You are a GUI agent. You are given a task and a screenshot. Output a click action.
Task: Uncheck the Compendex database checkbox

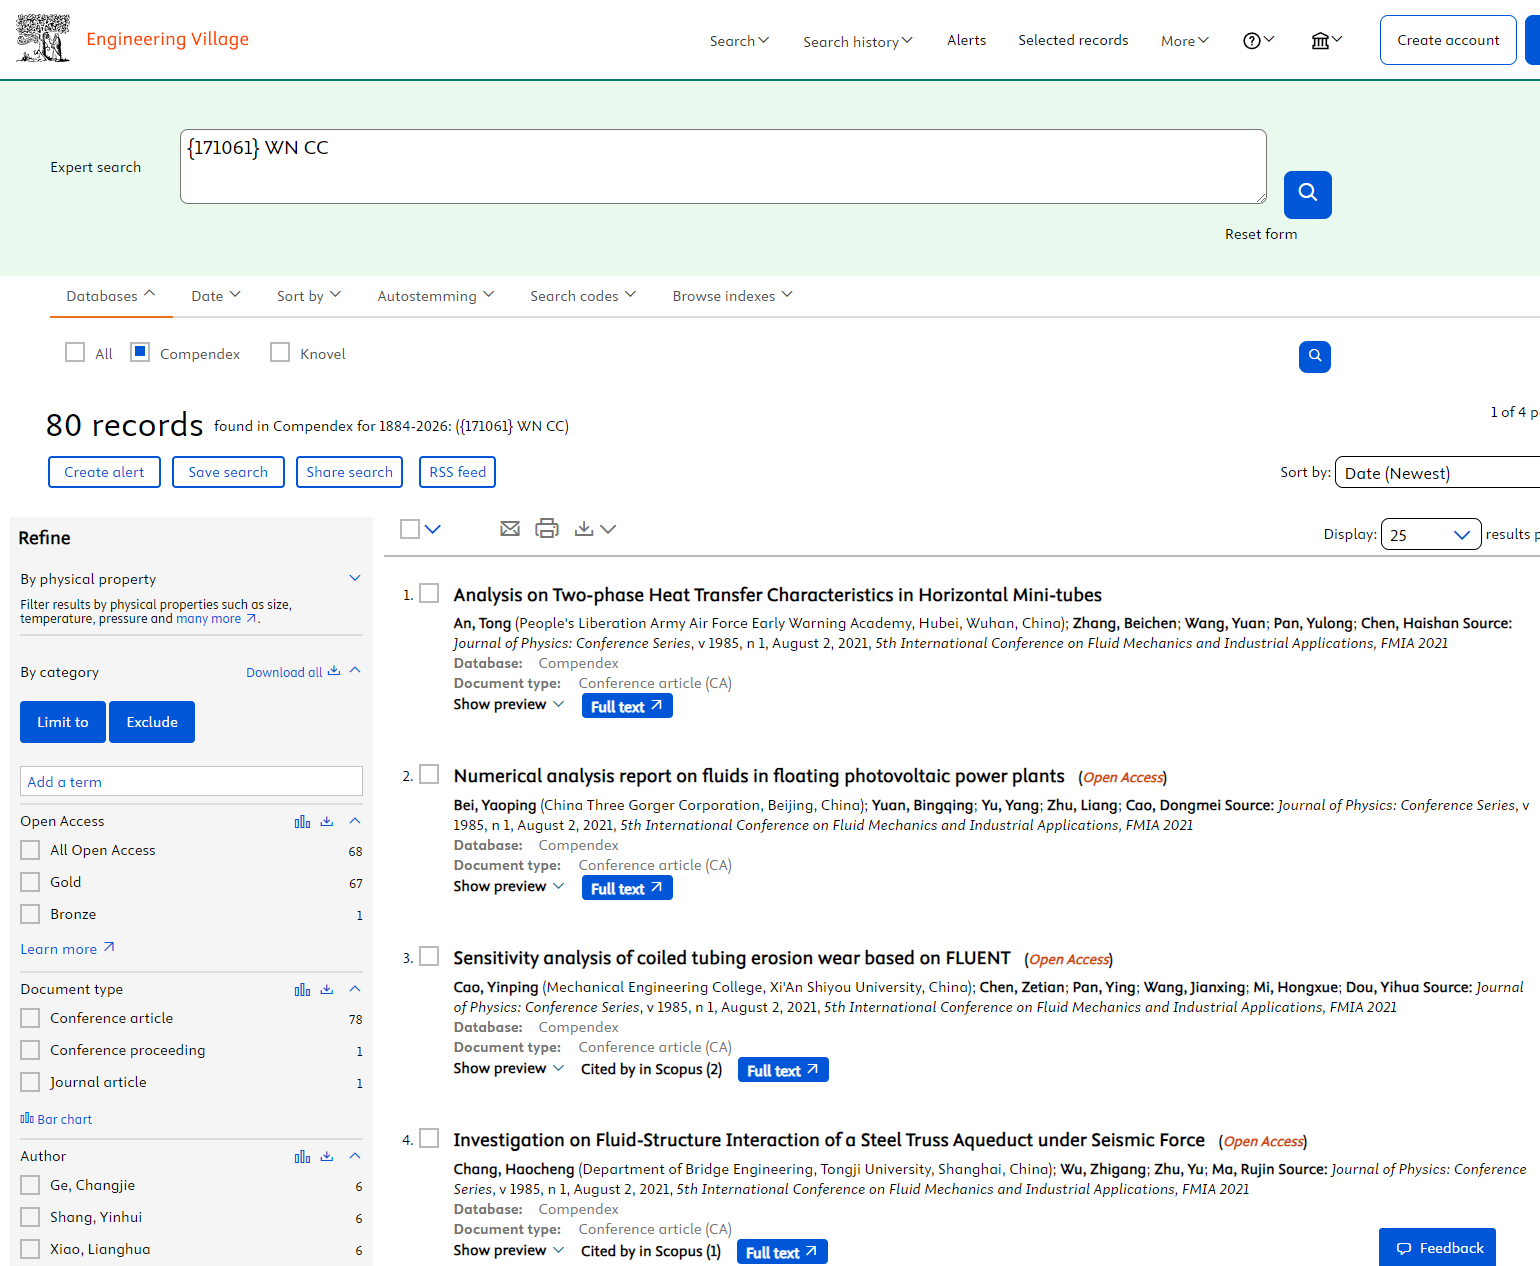[140, 352]
